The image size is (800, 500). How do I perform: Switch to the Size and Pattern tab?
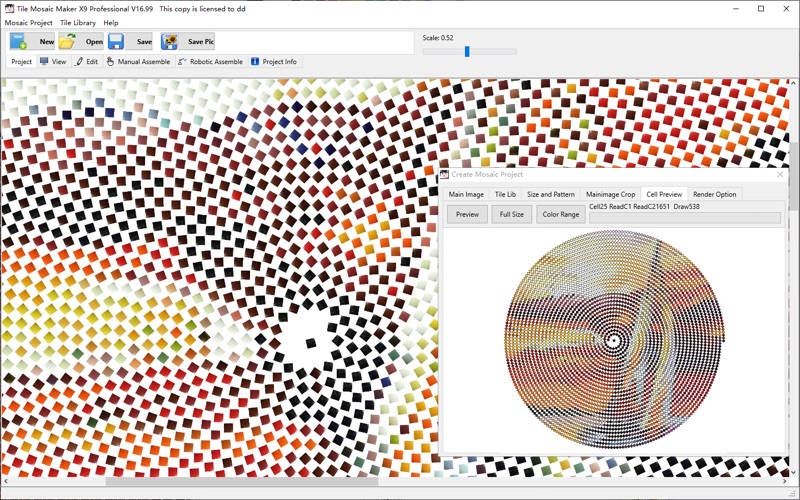pyautogui.click(x=551, y=194)
